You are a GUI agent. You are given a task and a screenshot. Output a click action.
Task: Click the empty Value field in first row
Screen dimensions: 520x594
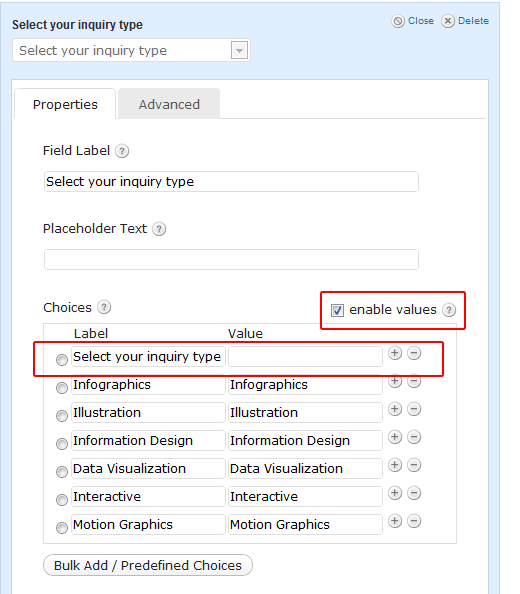(x=305, y=356)
